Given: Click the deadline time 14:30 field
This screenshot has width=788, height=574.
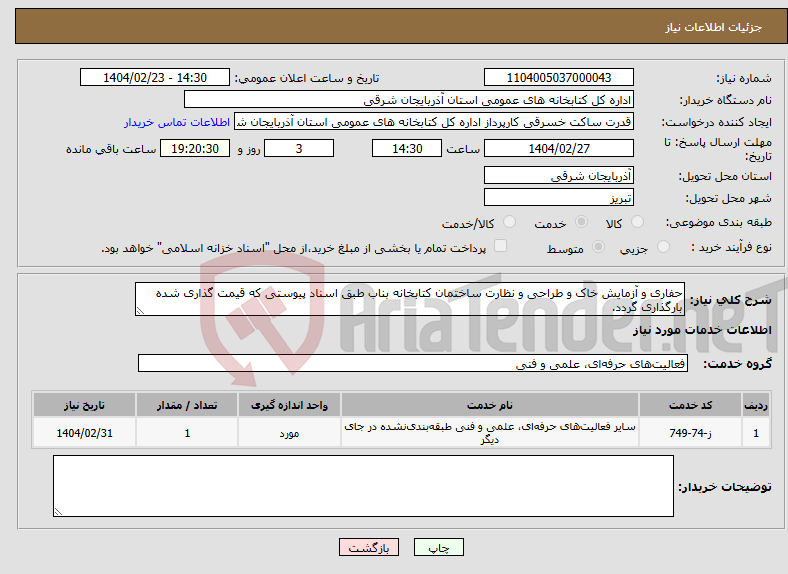Looking at the screenshot, I should click(x=407, y=148).
